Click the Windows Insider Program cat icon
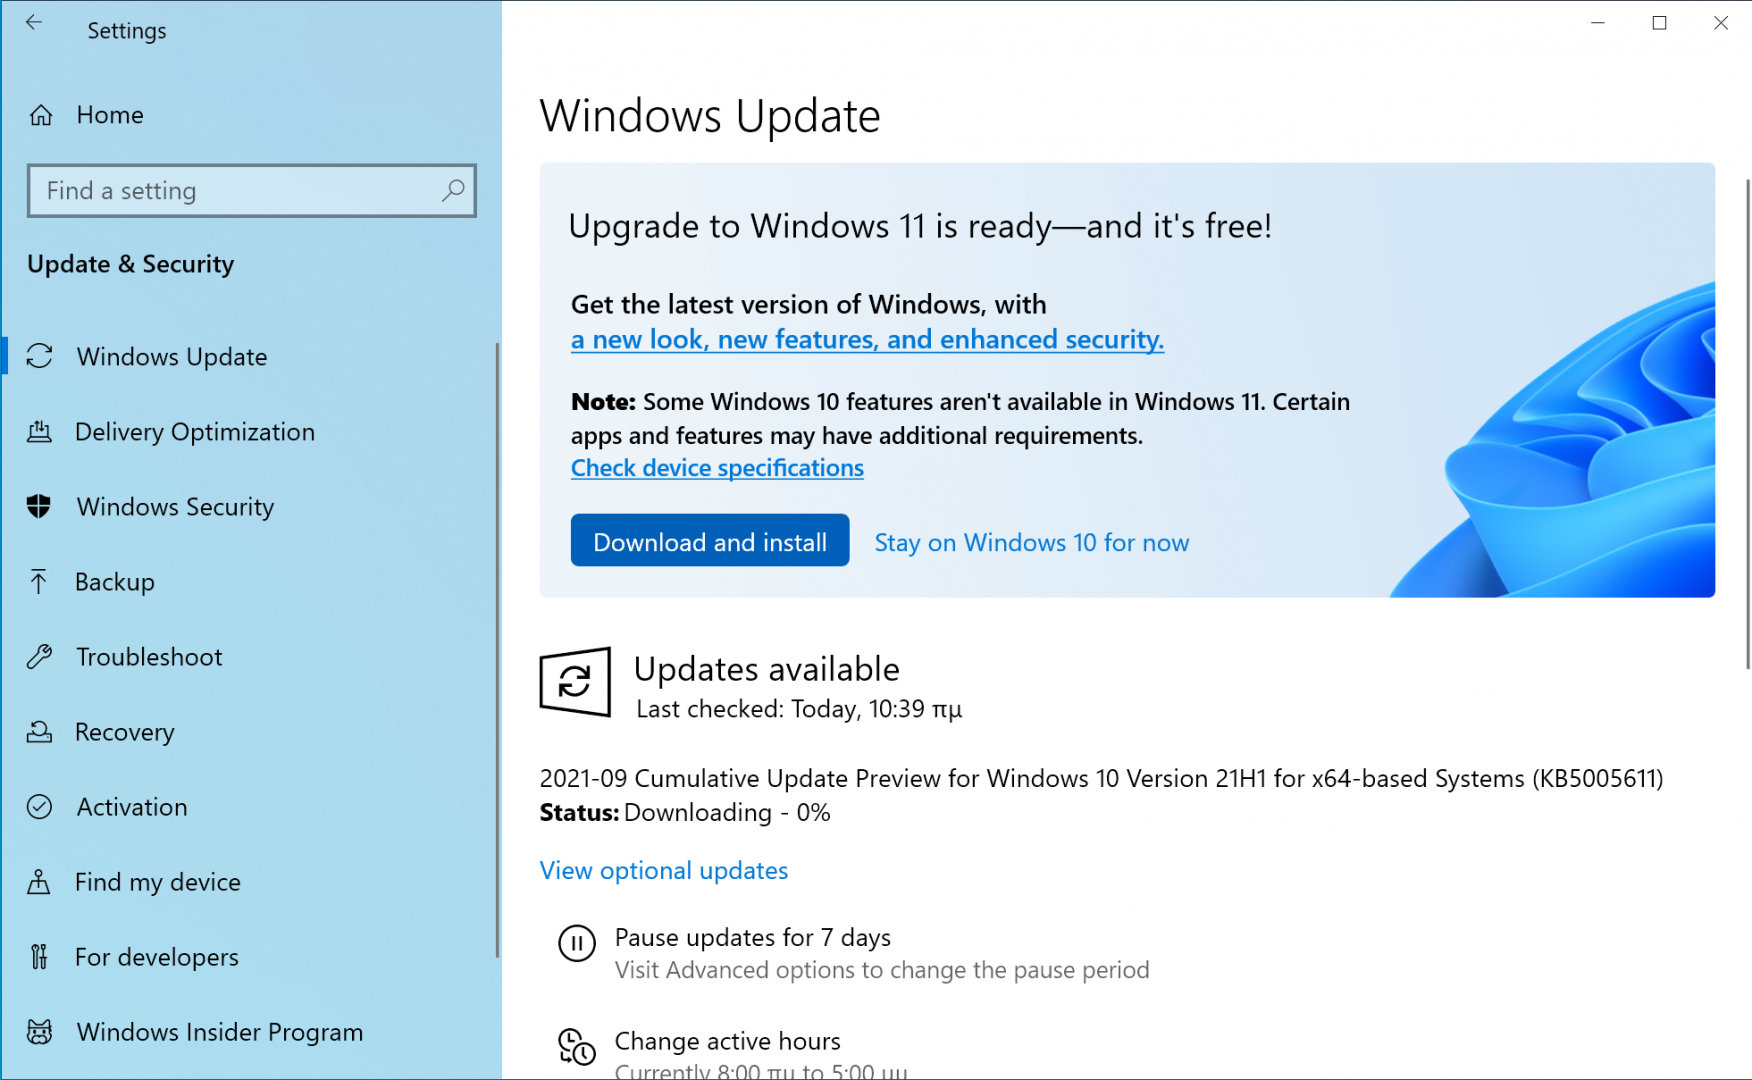 click(x=39, y=1032)
